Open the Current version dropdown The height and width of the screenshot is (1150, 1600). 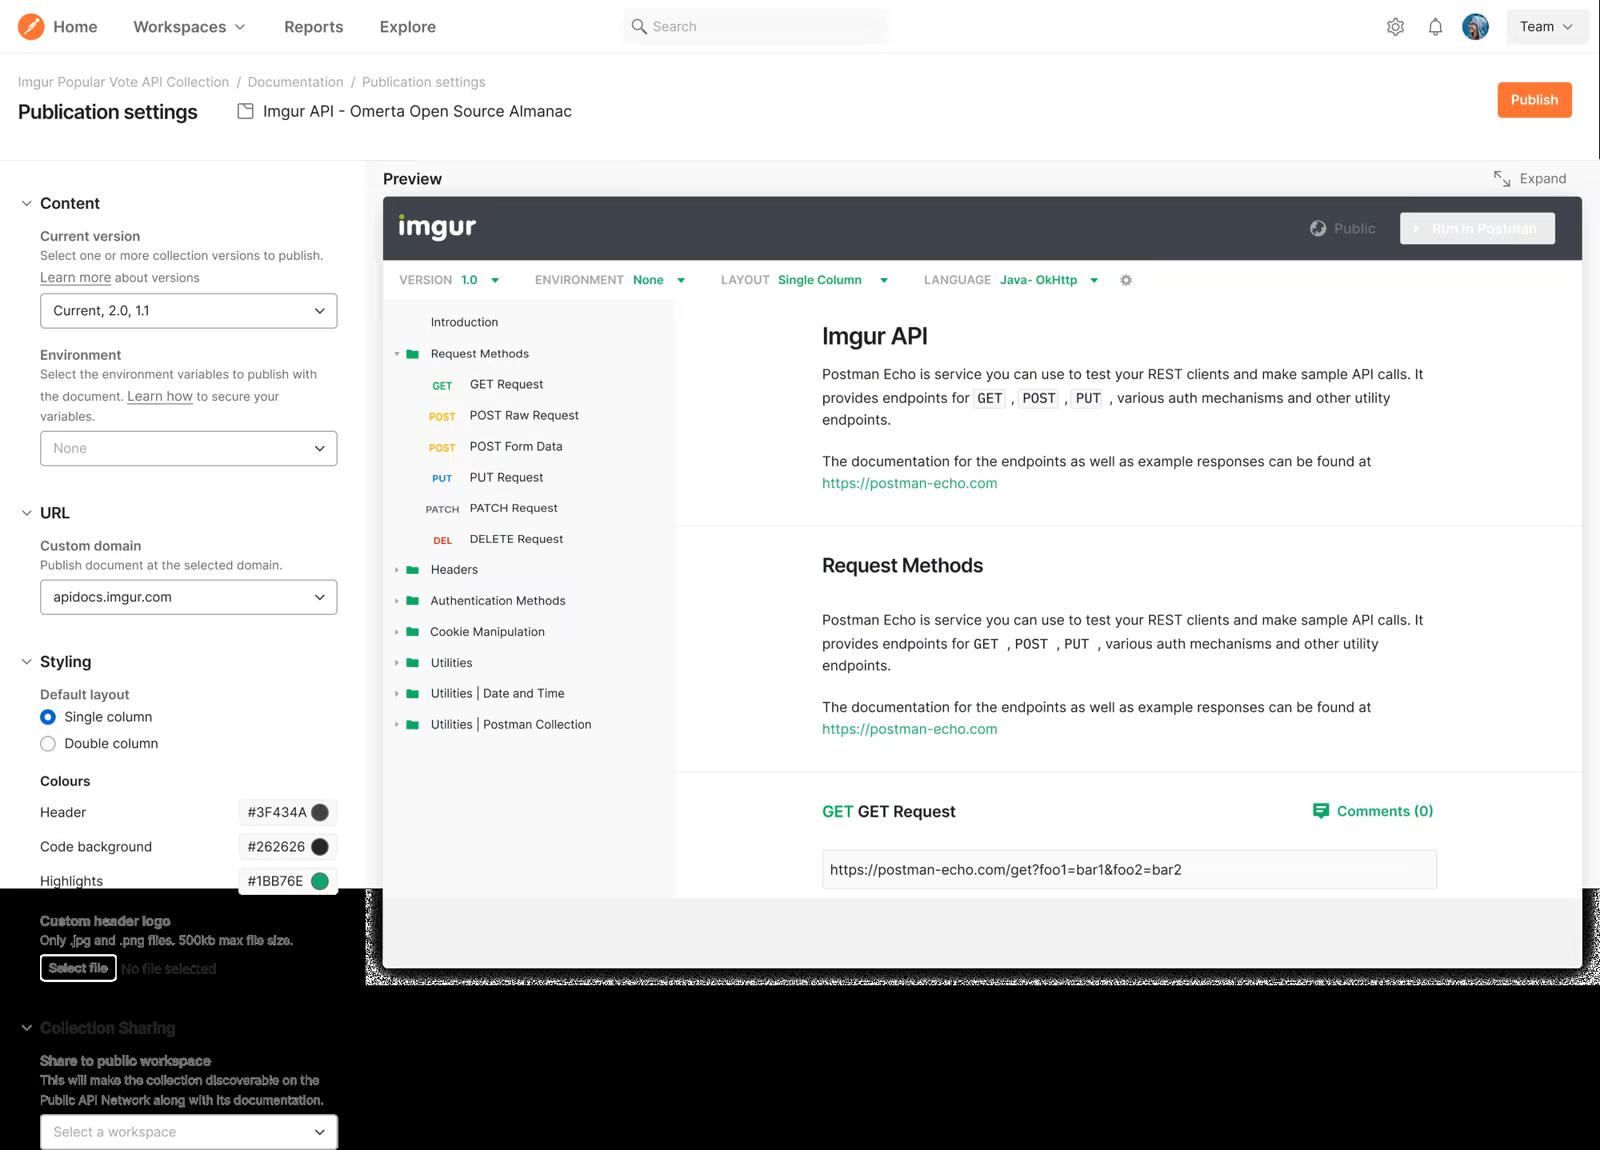pos(188,311)
